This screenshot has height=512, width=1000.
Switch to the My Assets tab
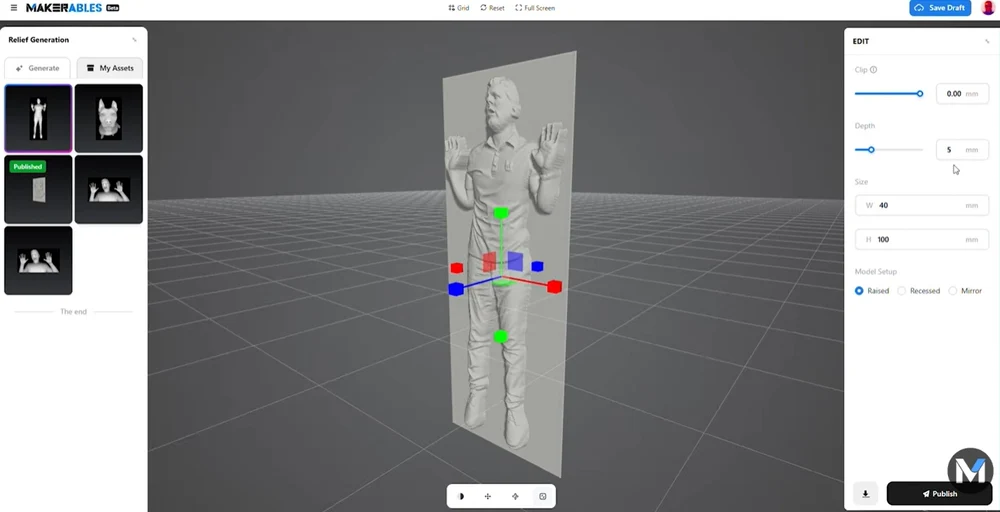tap(110, 68)
